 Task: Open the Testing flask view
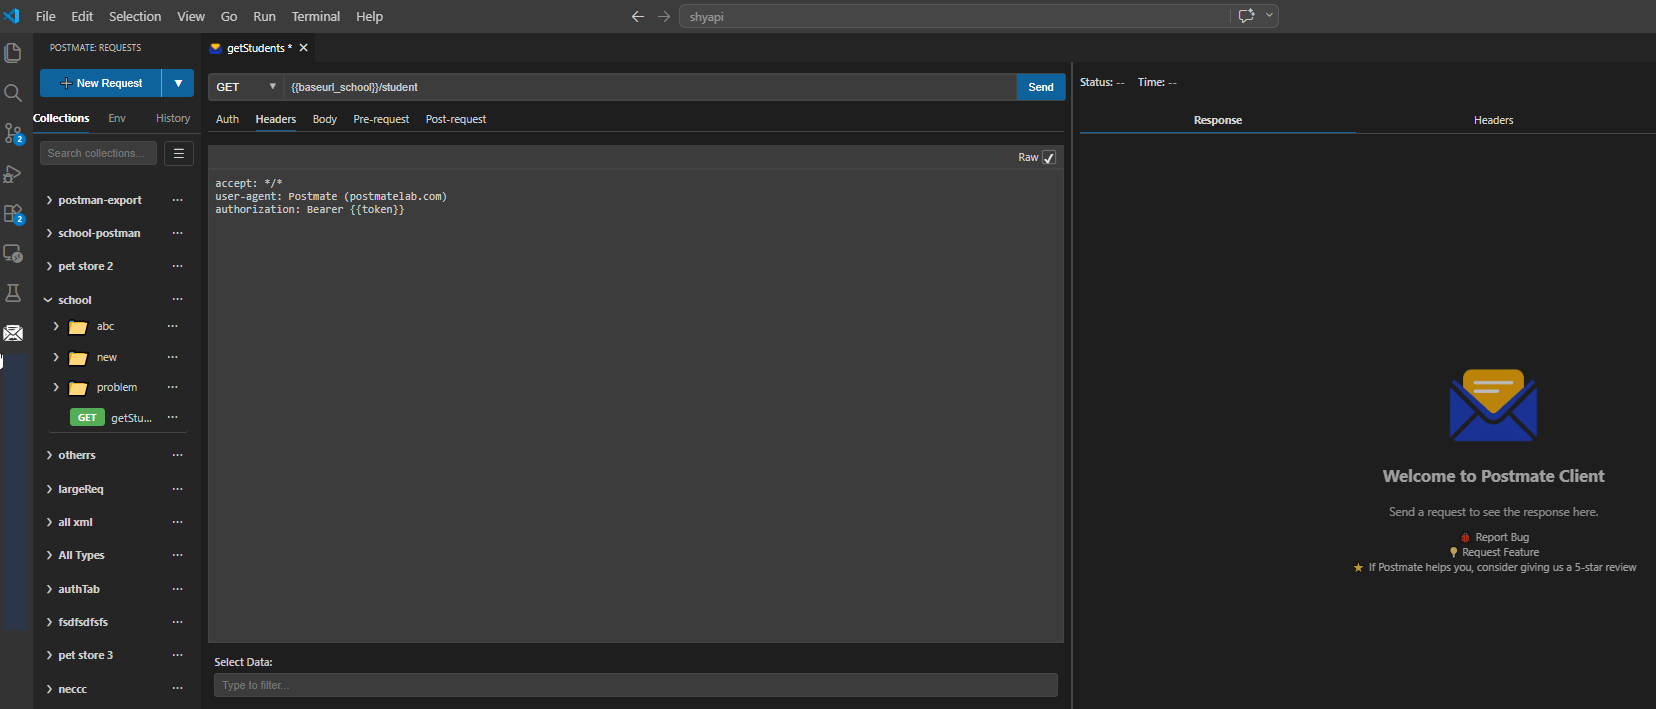point(13,293)
